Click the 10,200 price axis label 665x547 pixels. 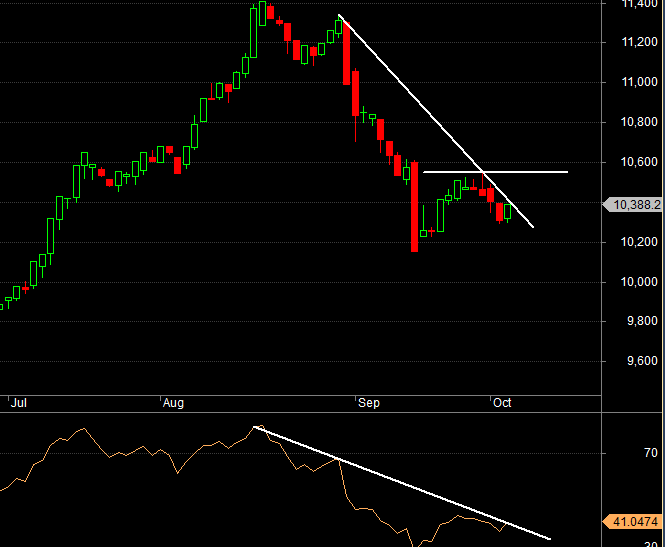tap(639, 242)
